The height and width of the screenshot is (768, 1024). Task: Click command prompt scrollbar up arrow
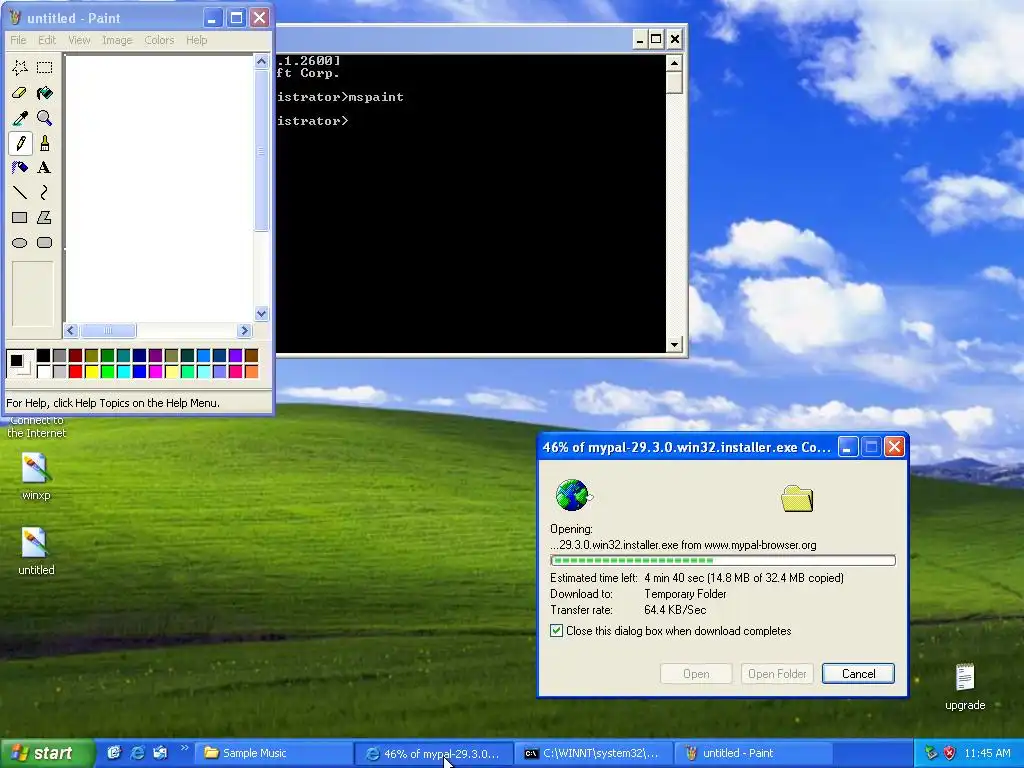(674, 63)
